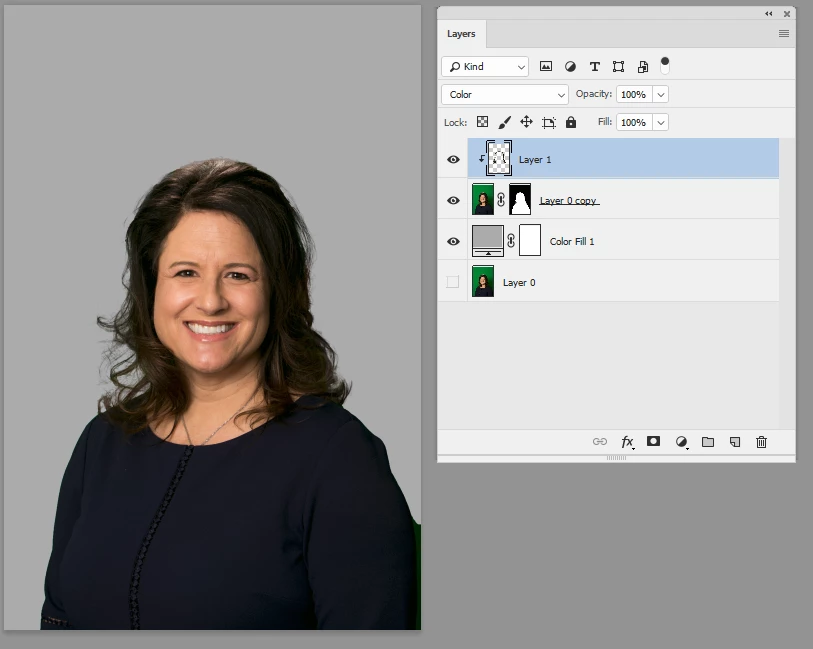Lock transparent pixels
This screenshot has height=649, width=813.
click(482, 122)
